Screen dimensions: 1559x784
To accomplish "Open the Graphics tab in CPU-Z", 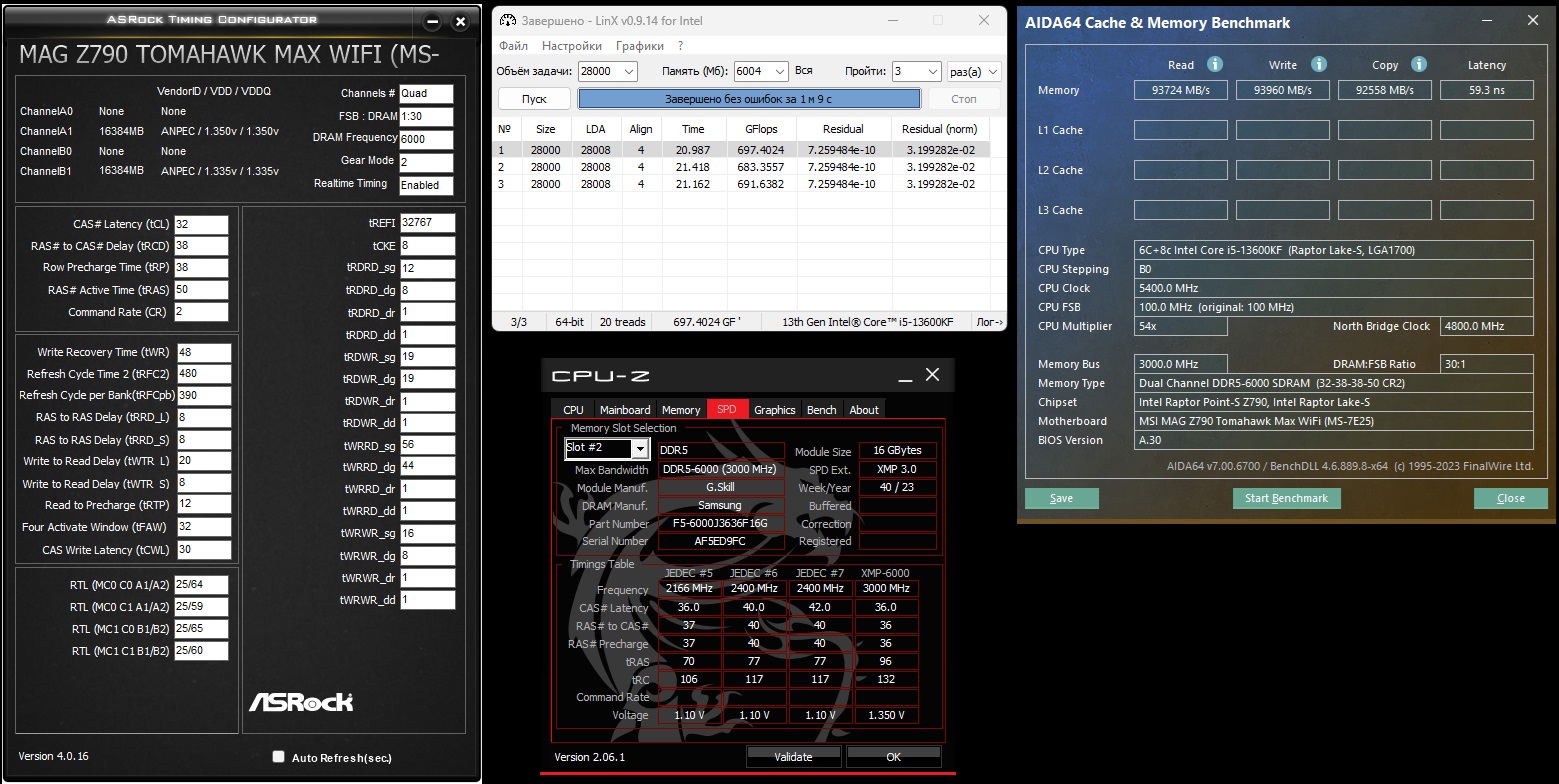I will (775, 409).
